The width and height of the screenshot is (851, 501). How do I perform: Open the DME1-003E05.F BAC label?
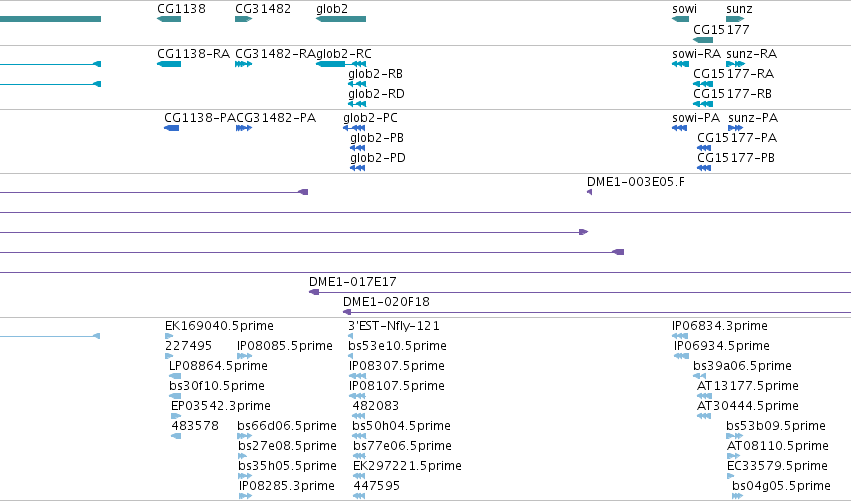click(x=636, y=182)
